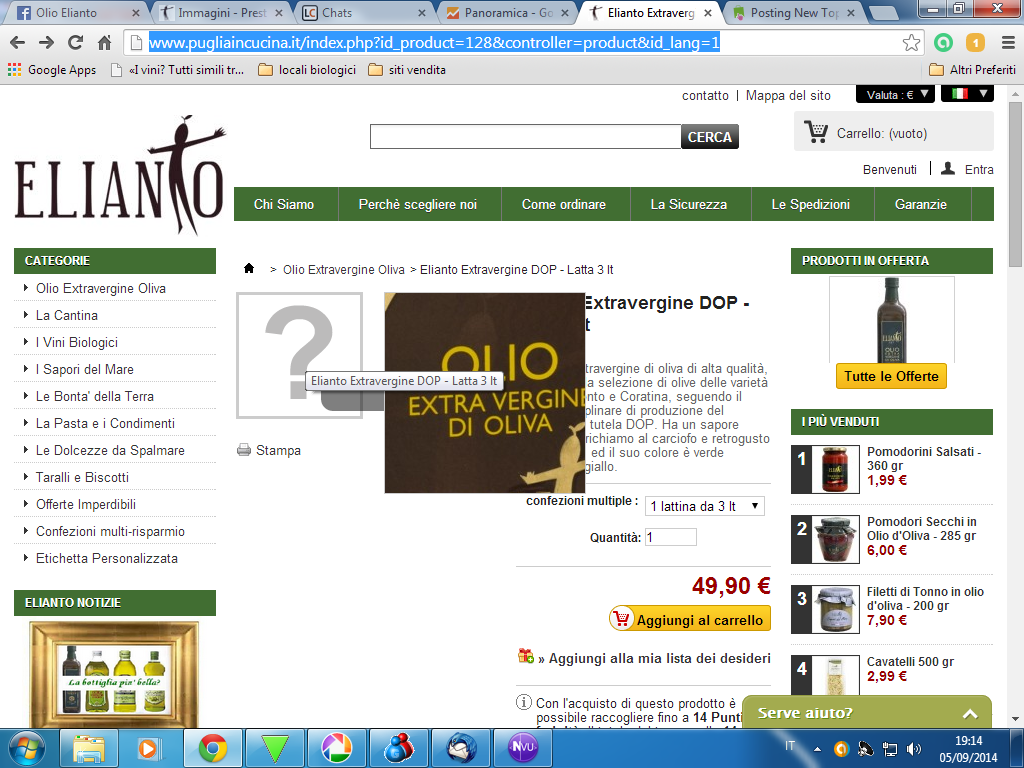Open the Windows Start button
Image resolution: width=1024 pixels, height=768 pixels.
click(x=27, y=748)
